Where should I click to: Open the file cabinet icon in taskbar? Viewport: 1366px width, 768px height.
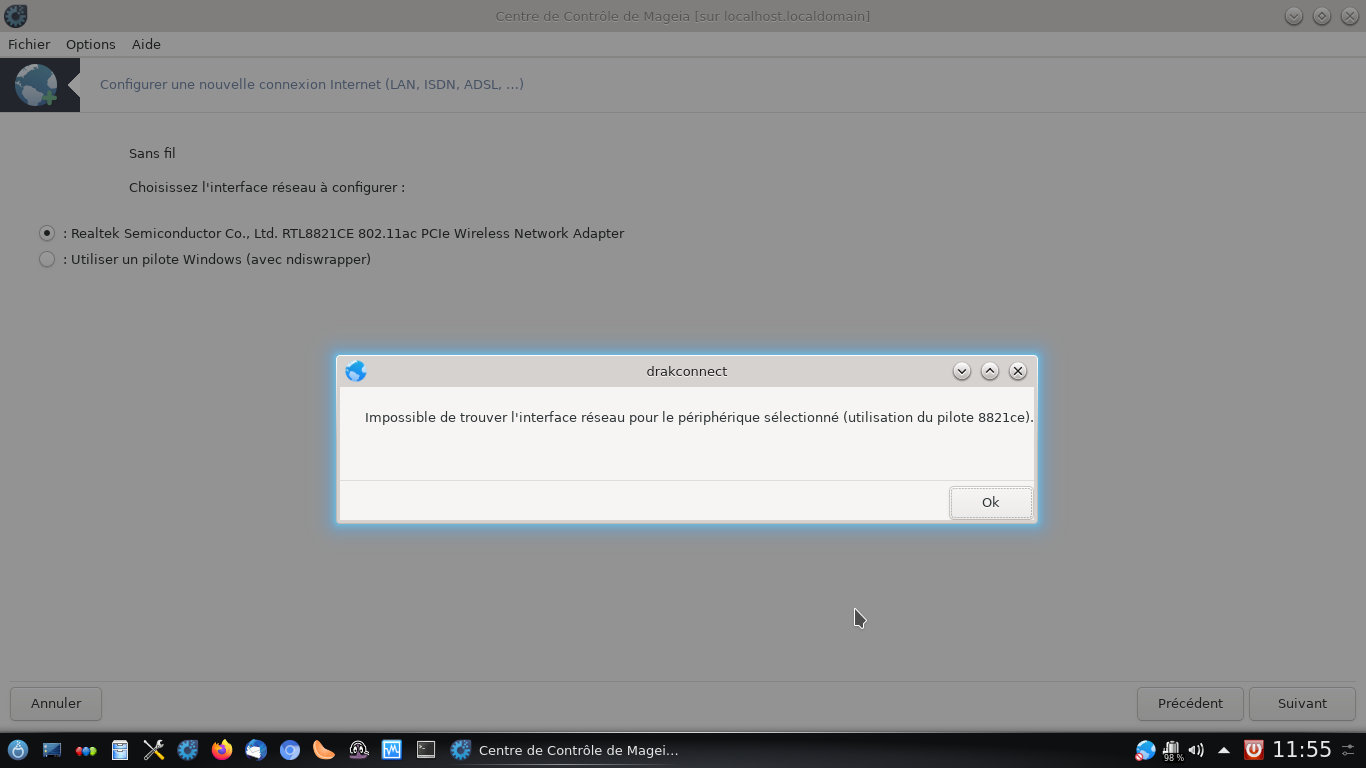pyautogui.click(x=120, y=750)
